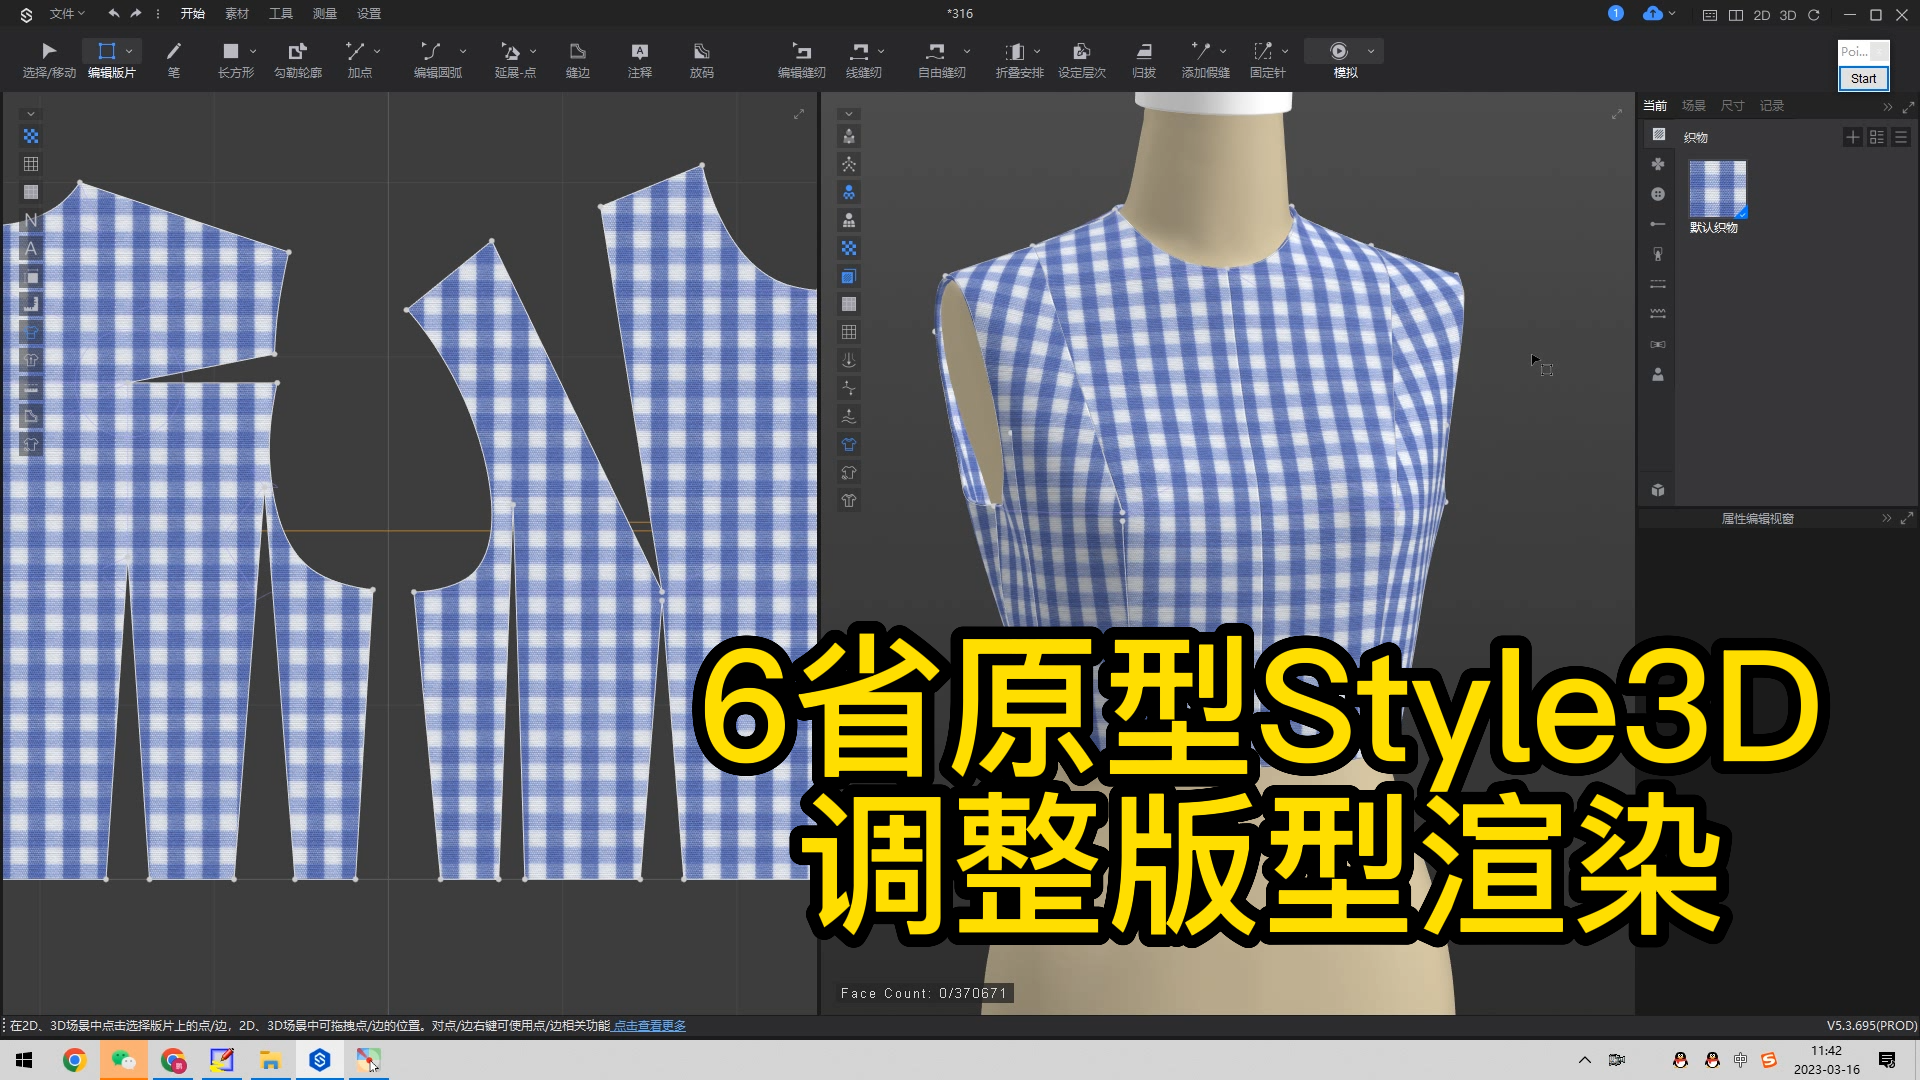Click the 缝边 seam allowance tool

(578, 59)
